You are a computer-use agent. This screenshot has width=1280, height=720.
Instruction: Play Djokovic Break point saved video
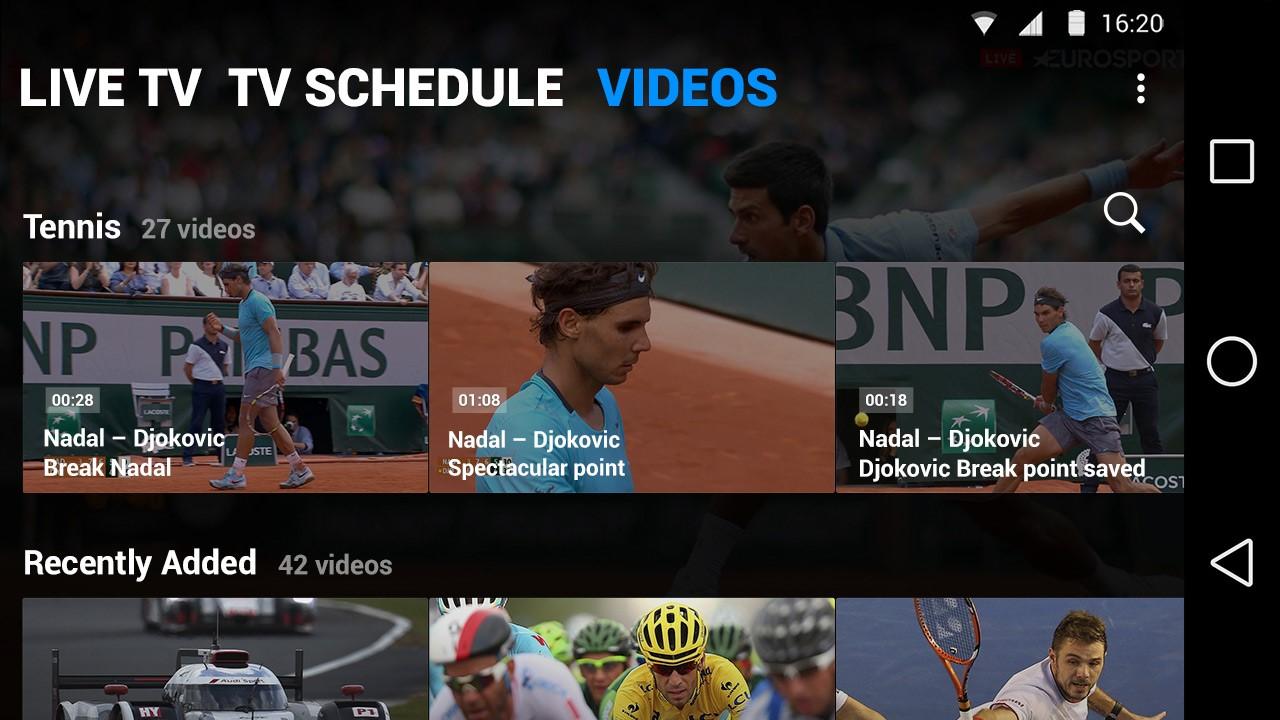click(1010, 377)
